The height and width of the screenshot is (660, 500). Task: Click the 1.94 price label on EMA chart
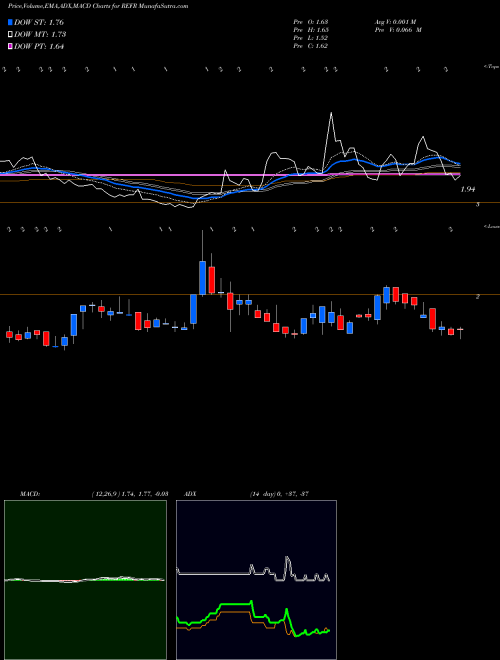(x=468, y=189)
